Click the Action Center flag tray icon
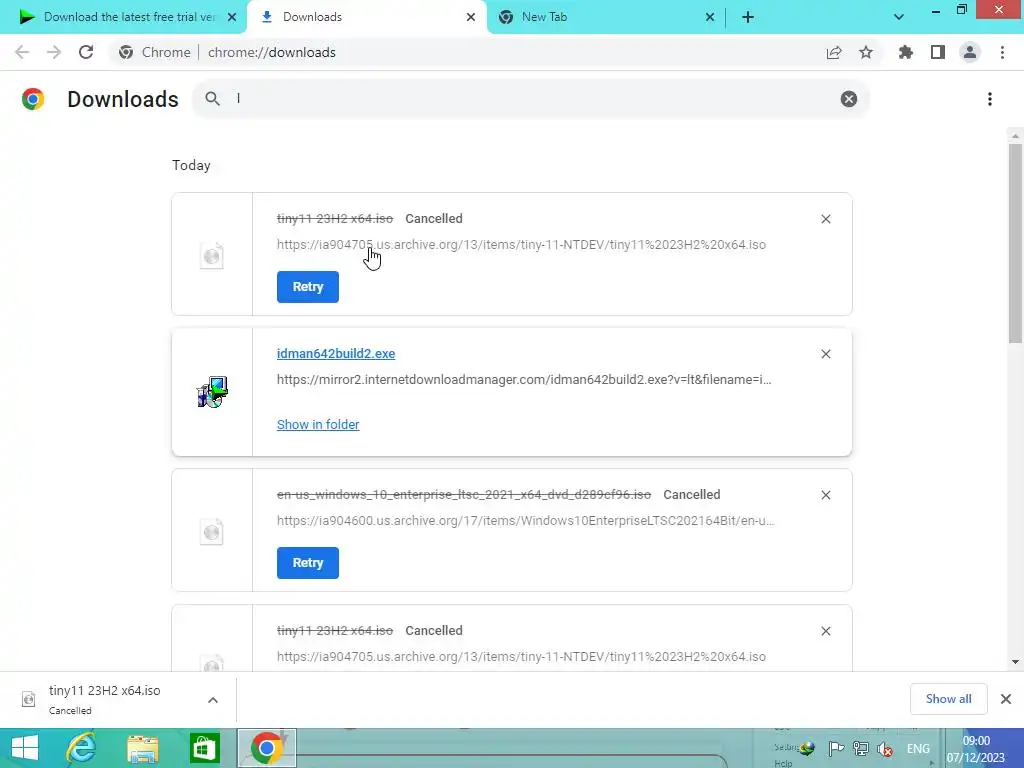The image size is (1024, 768). 836,749
